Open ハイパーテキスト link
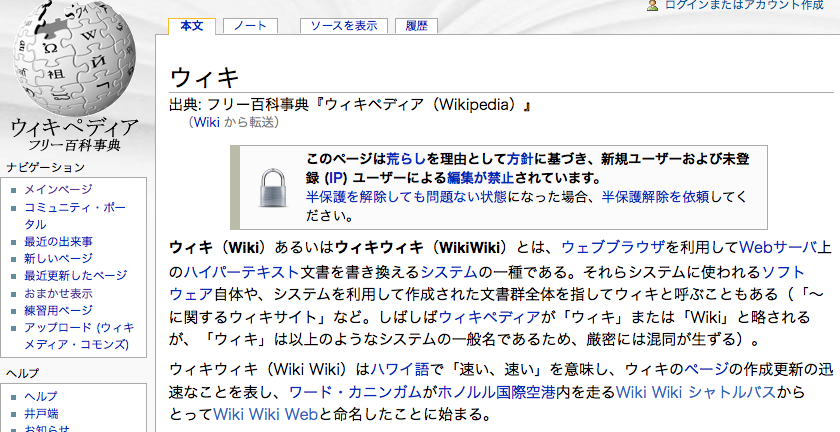 pos(242,272)
